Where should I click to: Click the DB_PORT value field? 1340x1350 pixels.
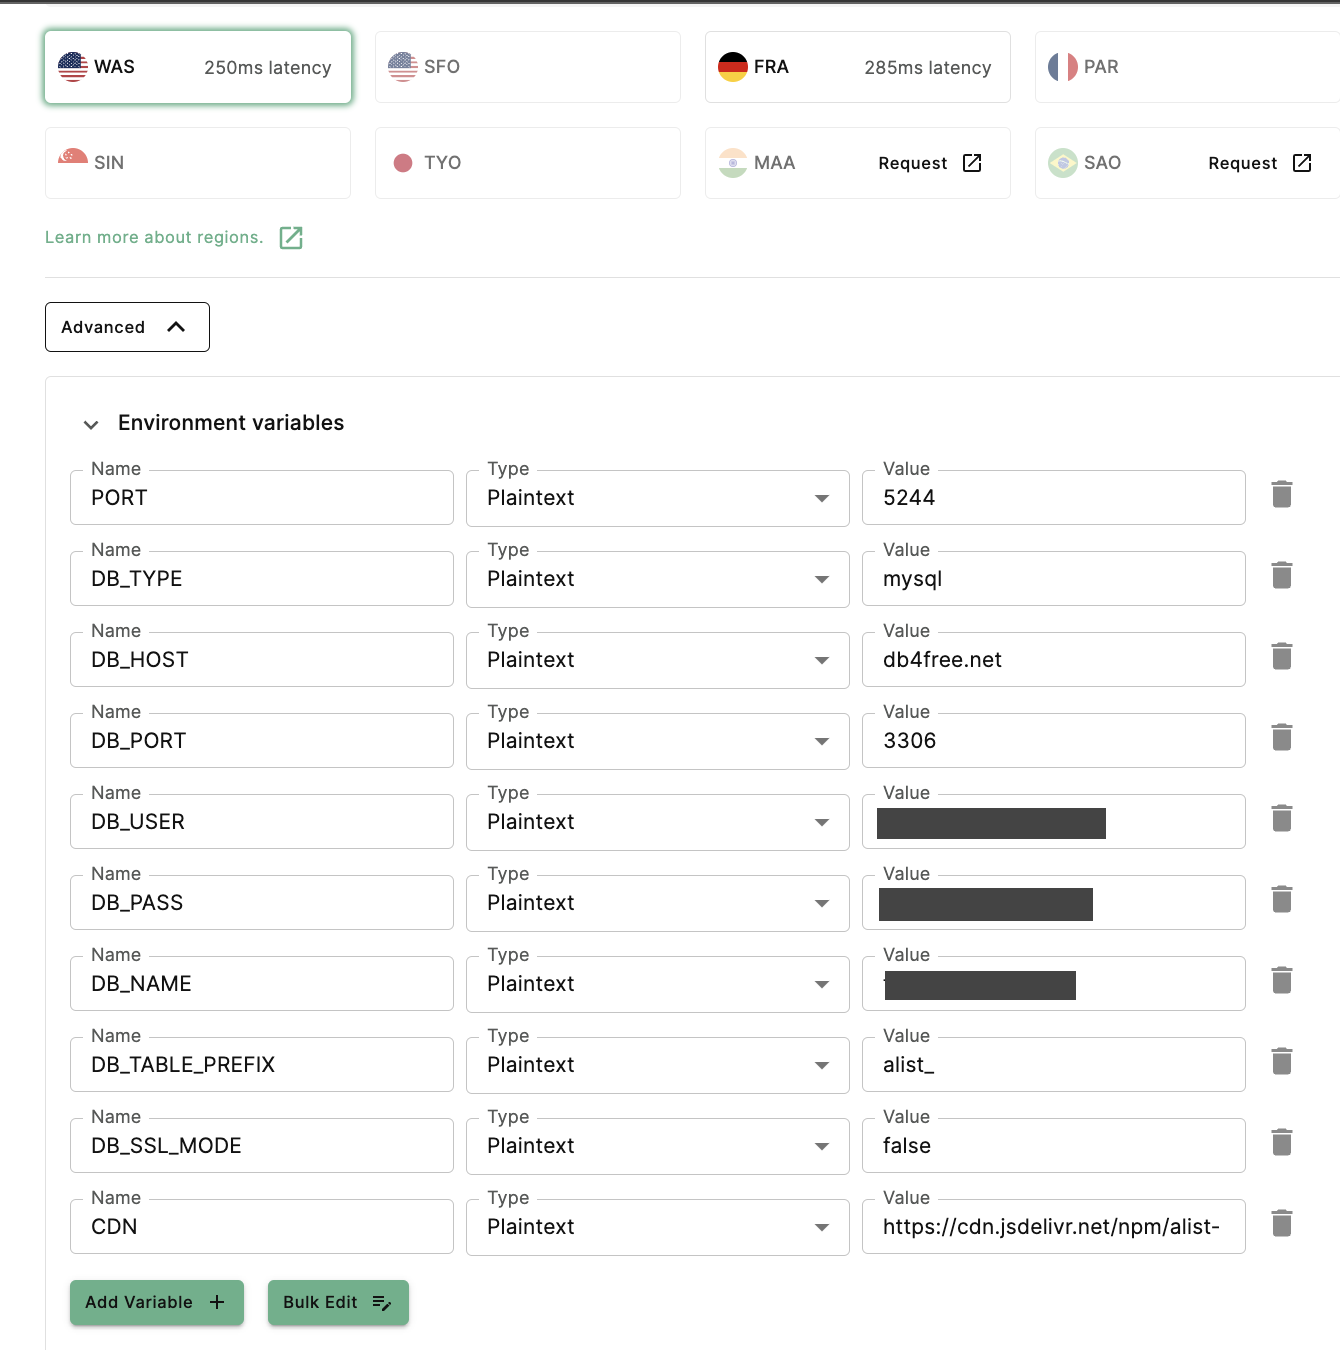coord(1052,741)
